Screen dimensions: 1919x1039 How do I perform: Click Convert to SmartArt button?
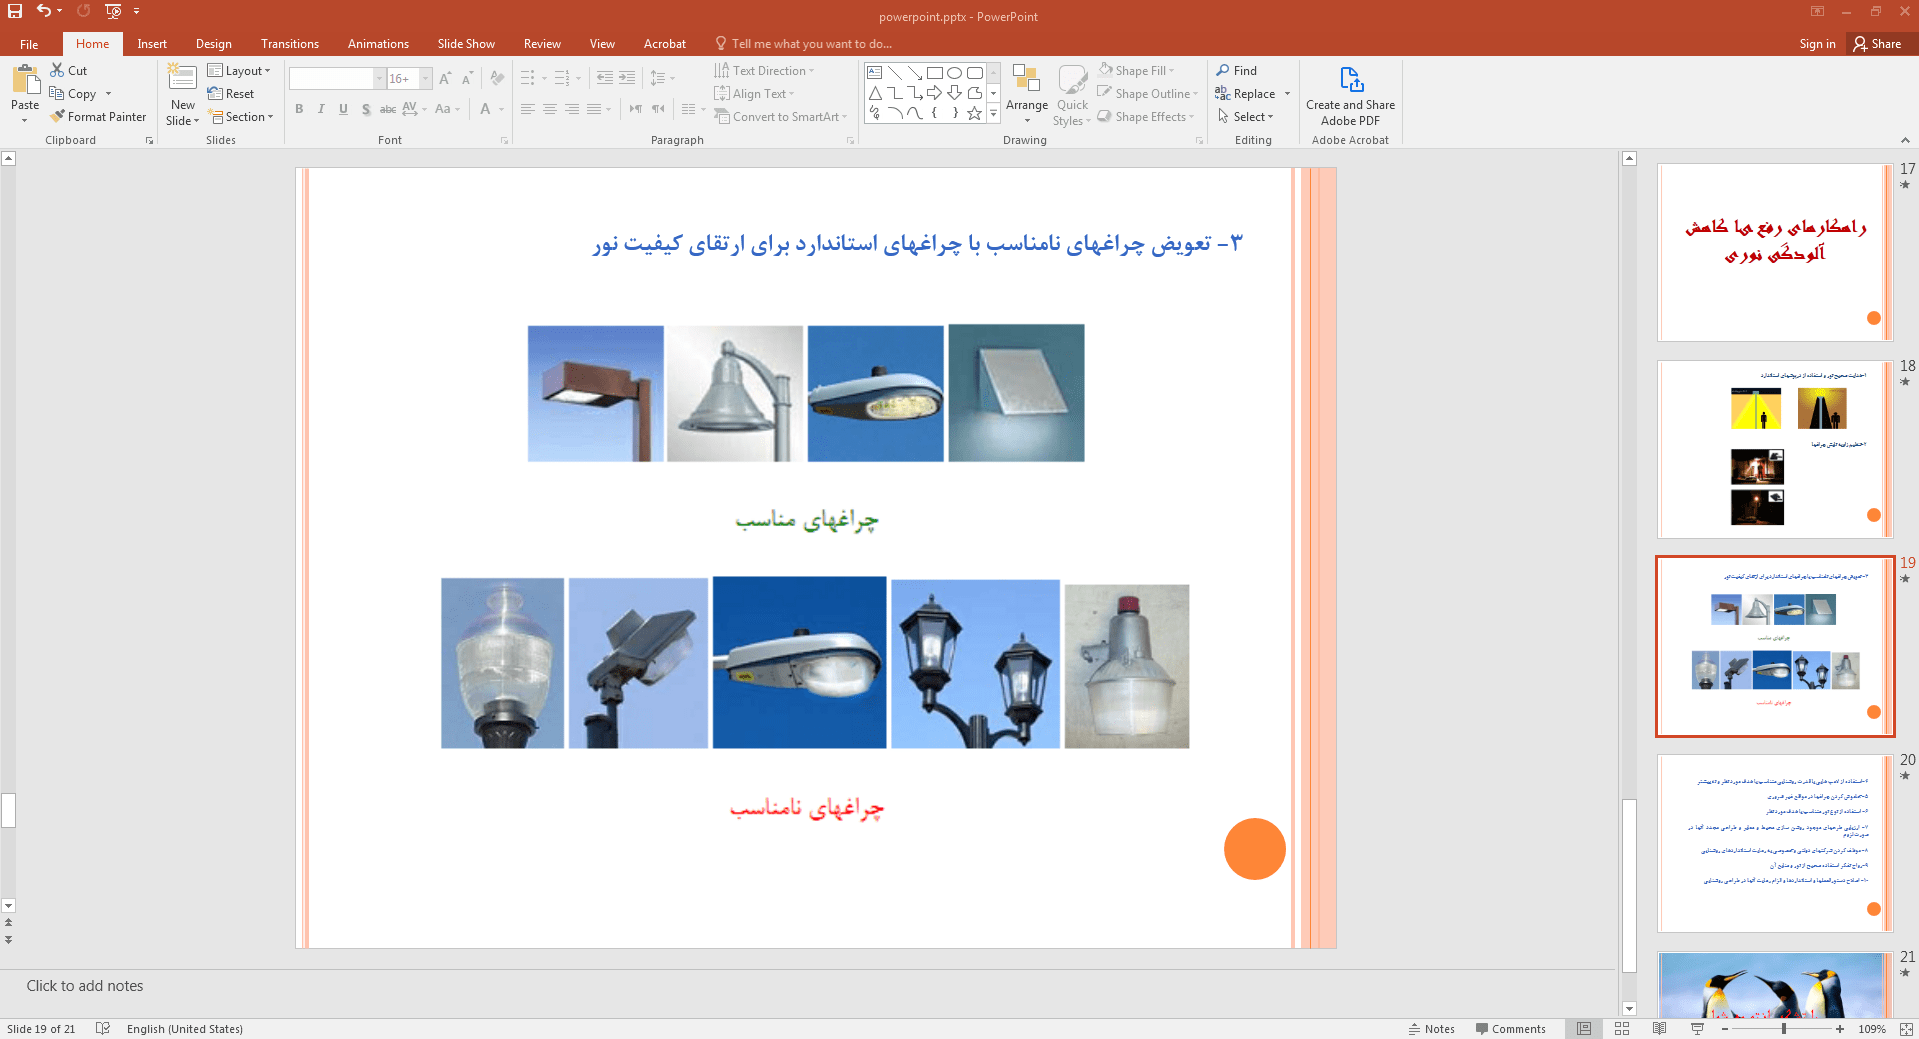781,117
